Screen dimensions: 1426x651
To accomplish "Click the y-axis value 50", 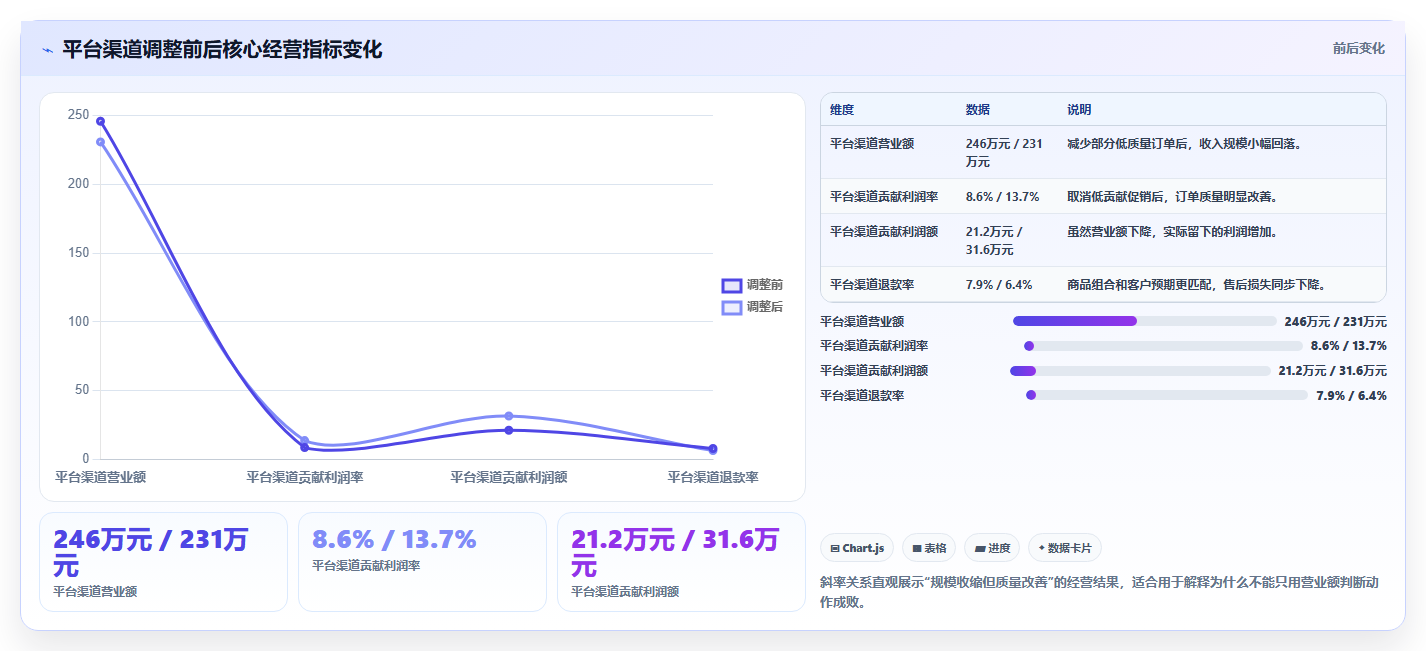I will click(82, 390).
